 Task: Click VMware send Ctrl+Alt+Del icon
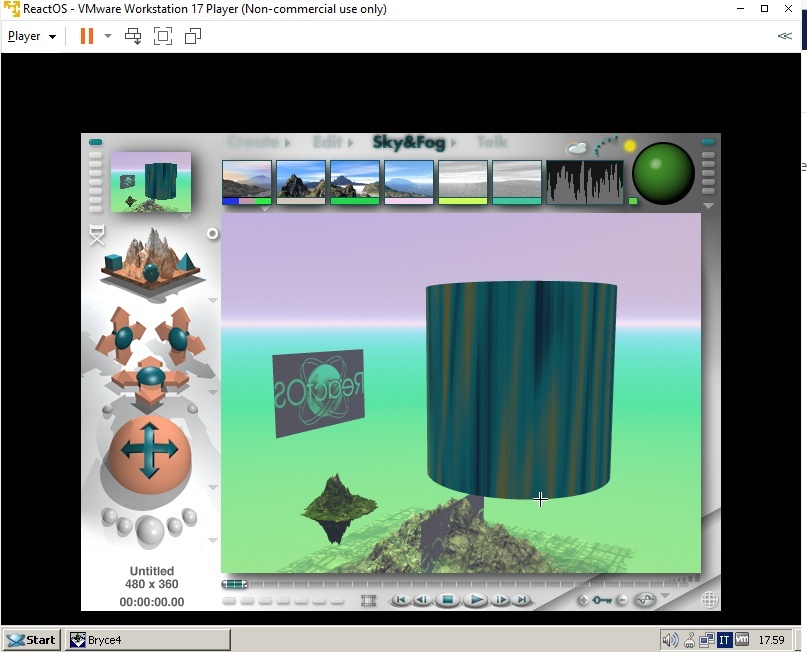click(x=133, y=37)
